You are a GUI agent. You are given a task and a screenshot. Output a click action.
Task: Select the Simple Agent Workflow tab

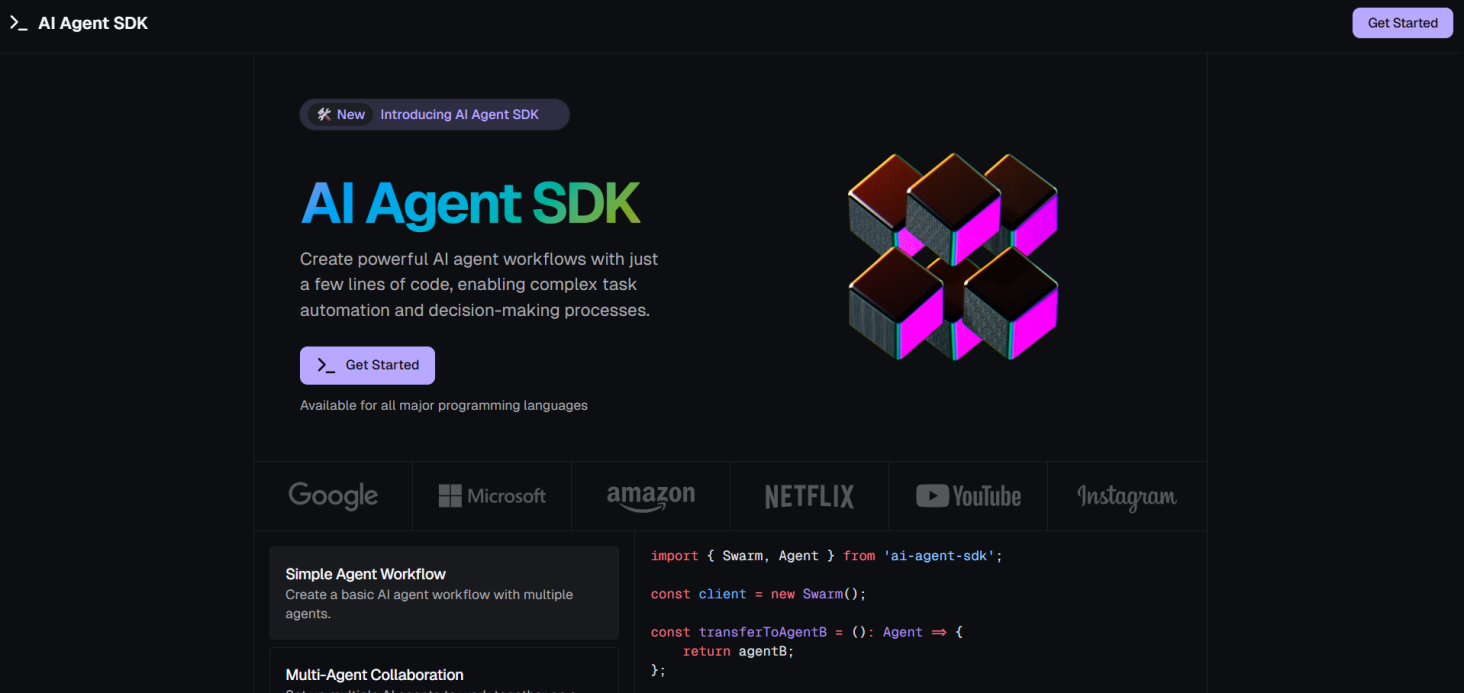coord(444,593)
